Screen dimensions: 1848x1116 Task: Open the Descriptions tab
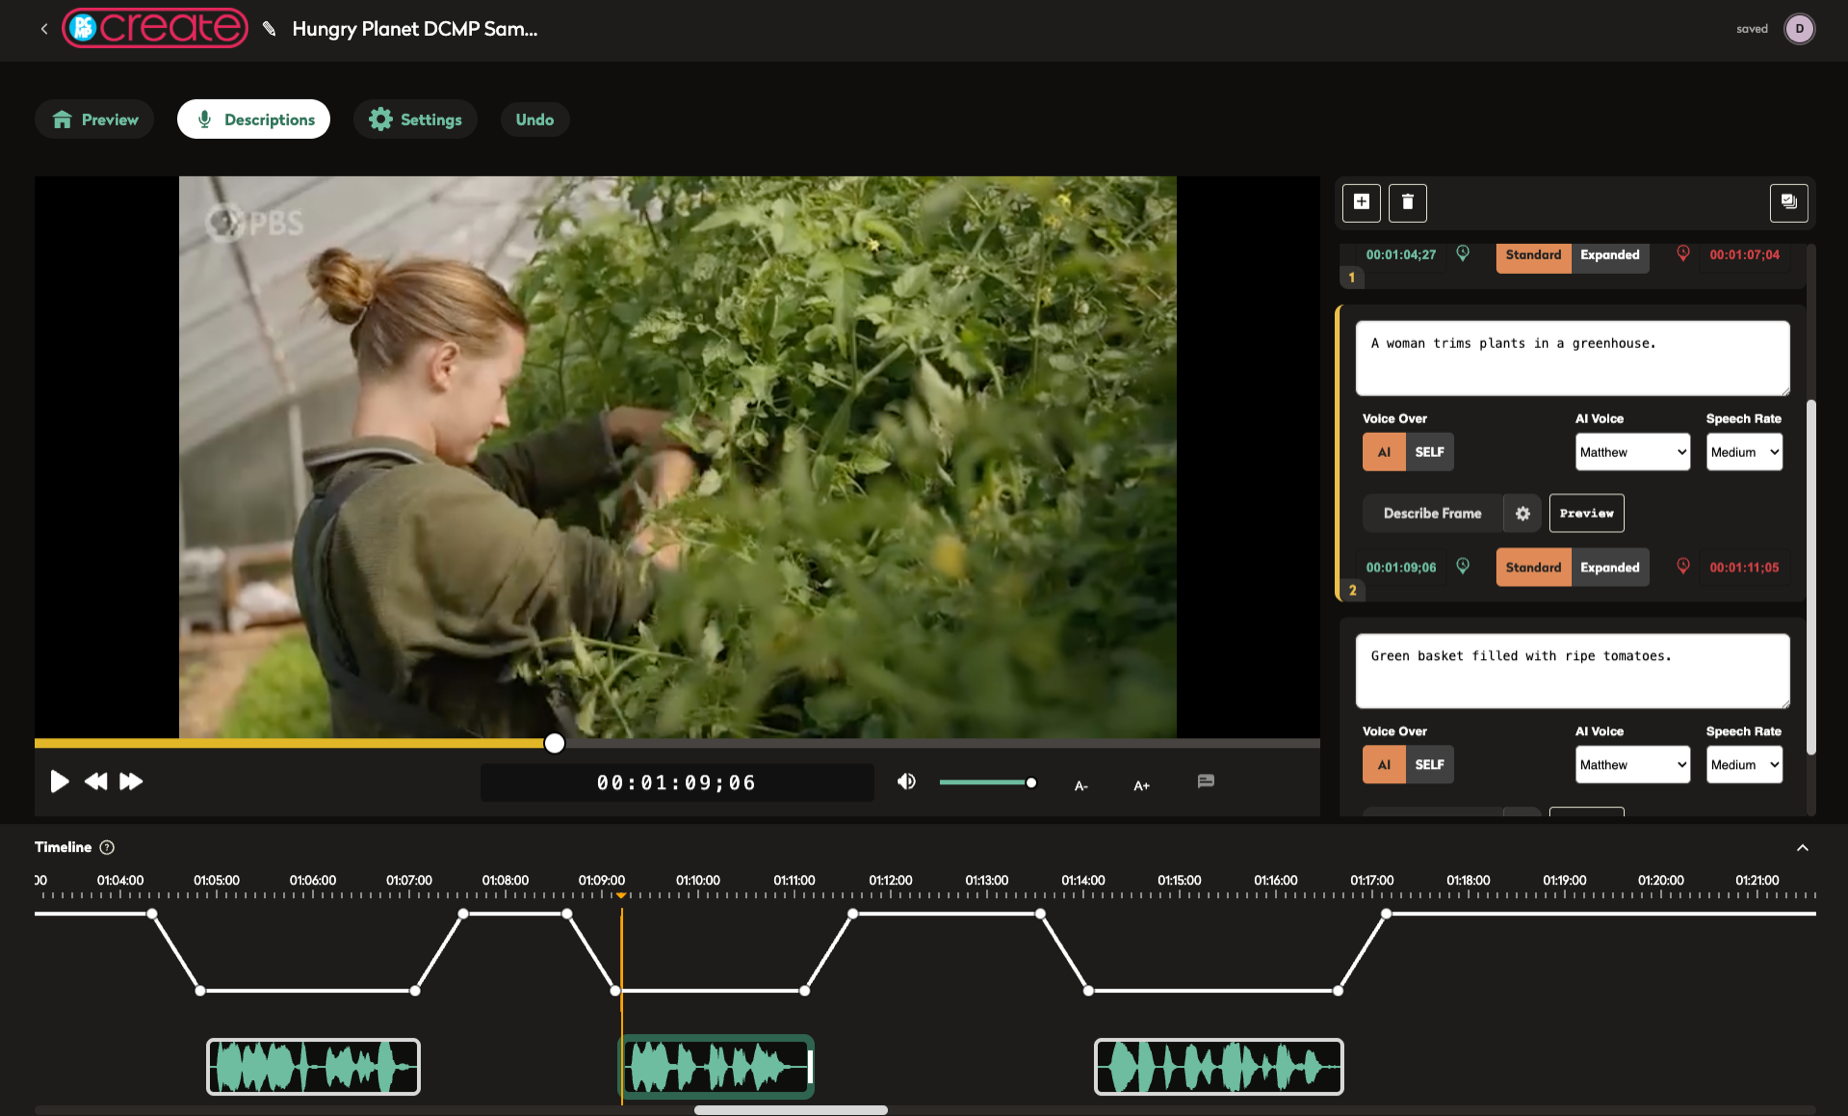(x=253, y=119)
